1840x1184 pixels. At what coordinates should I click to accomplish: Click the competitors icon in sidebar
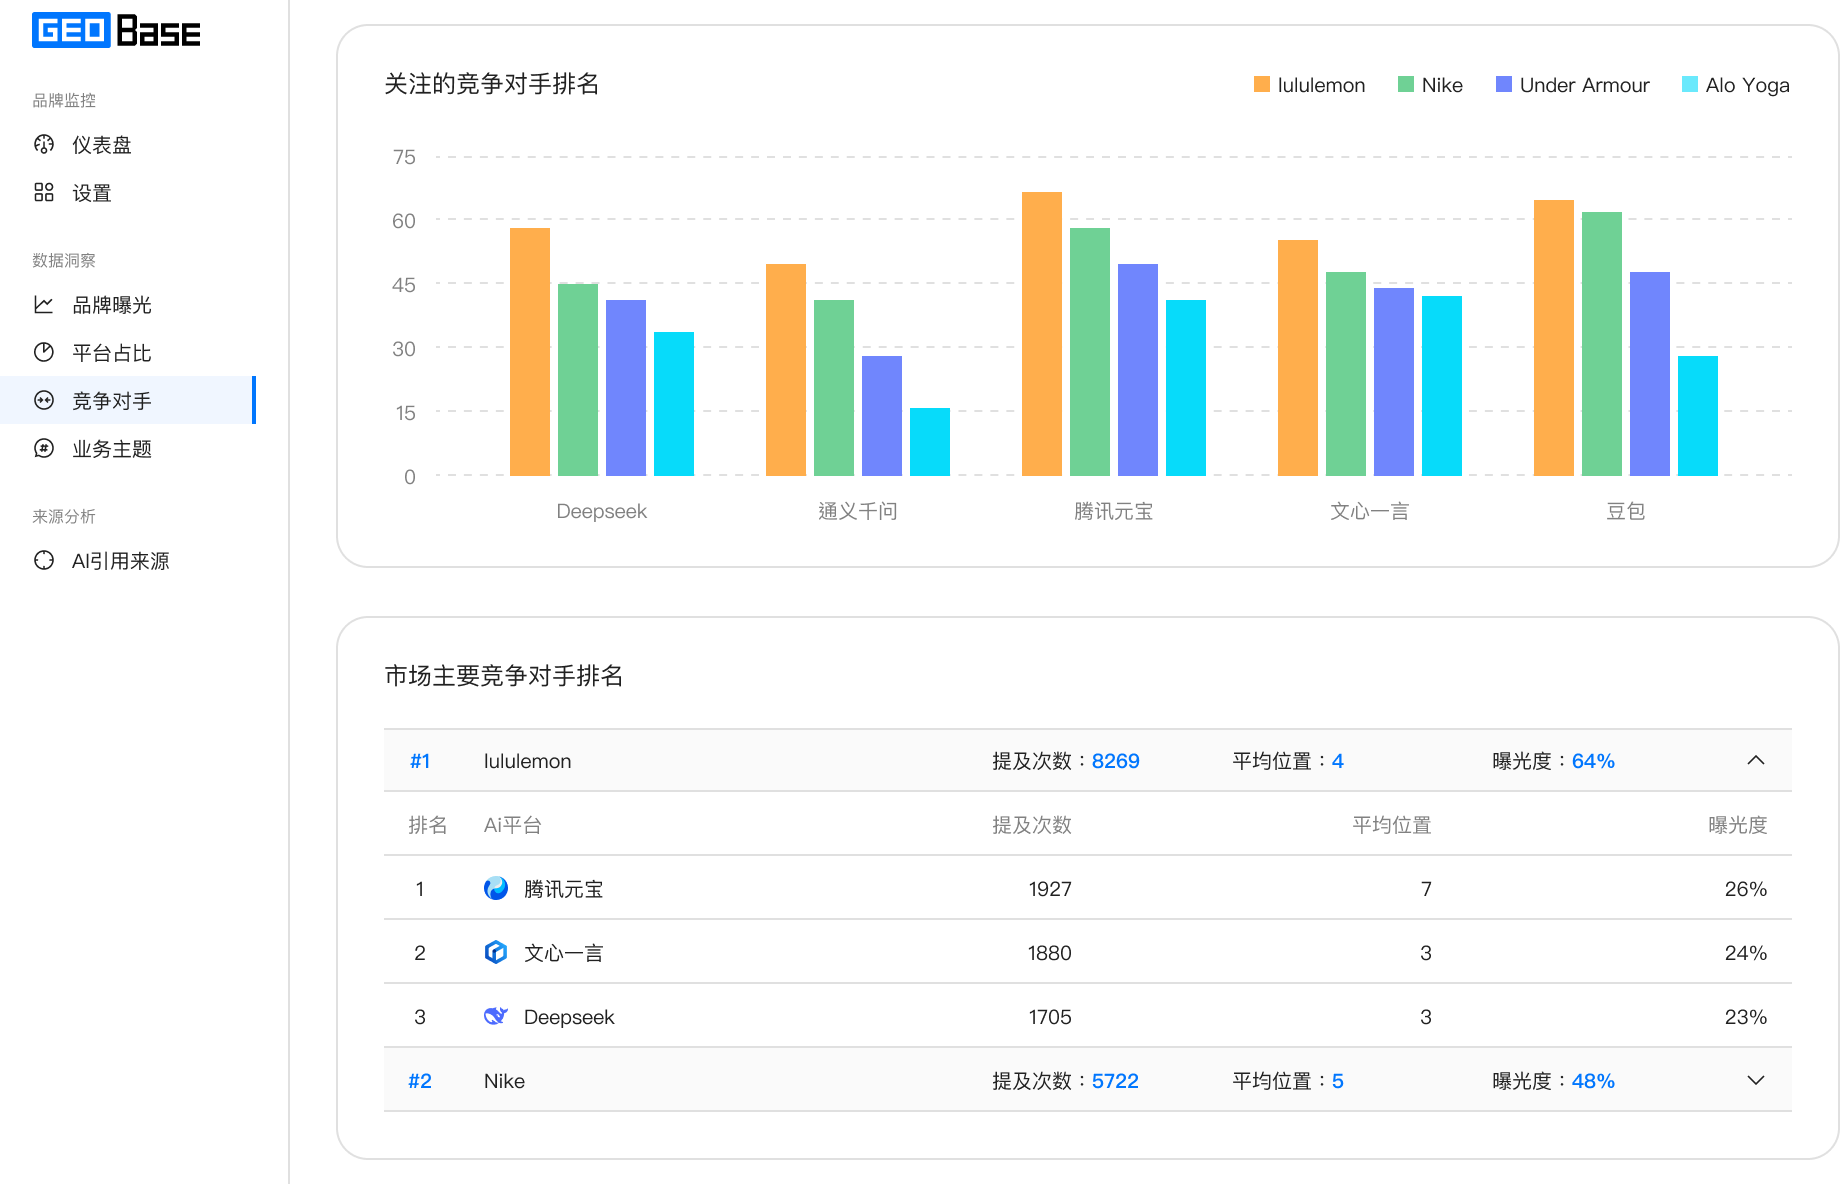(x=44, y=401)
